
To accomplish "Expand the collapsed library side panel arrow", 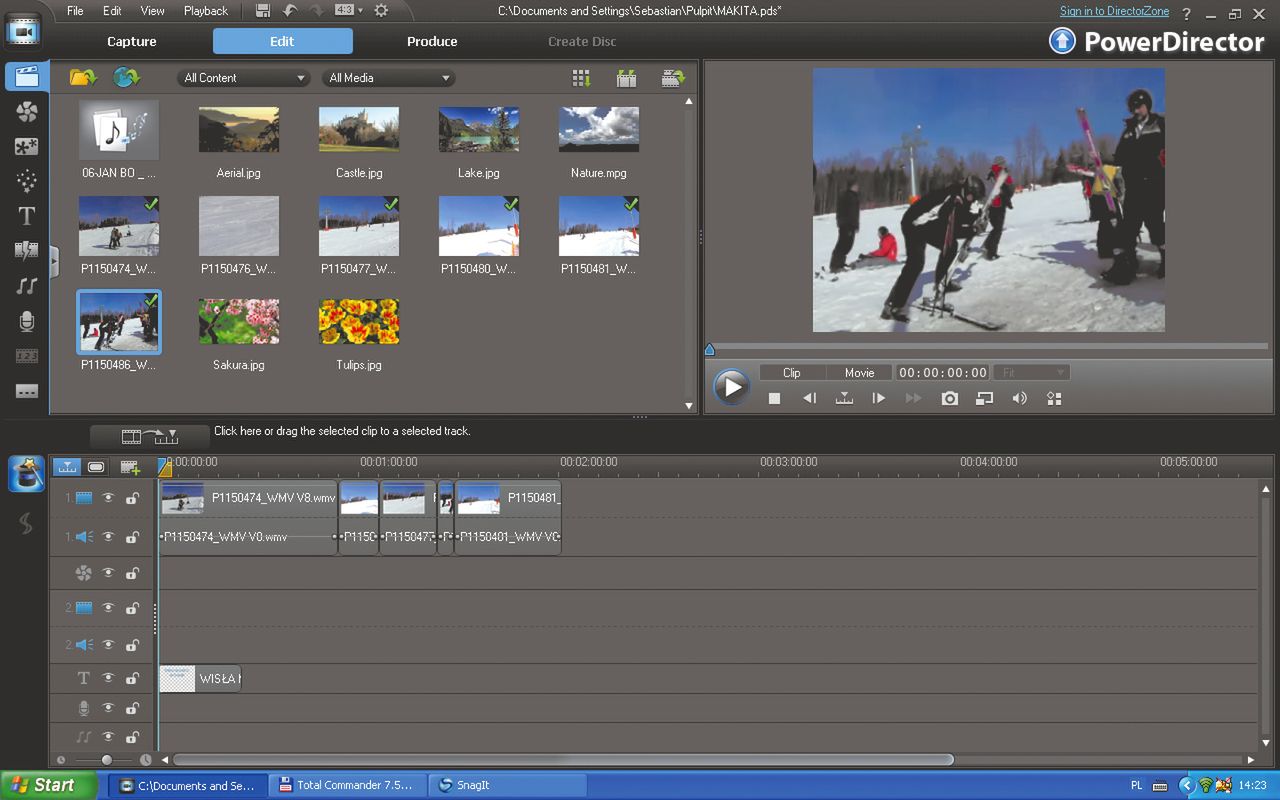I will tap(54, 262).
